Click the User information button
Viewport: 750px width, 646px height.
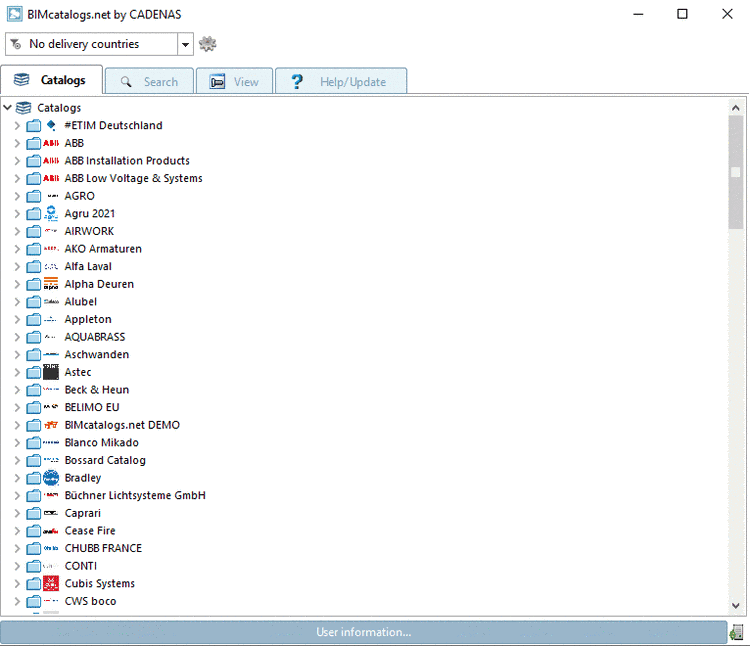click(x=364, y=632)
